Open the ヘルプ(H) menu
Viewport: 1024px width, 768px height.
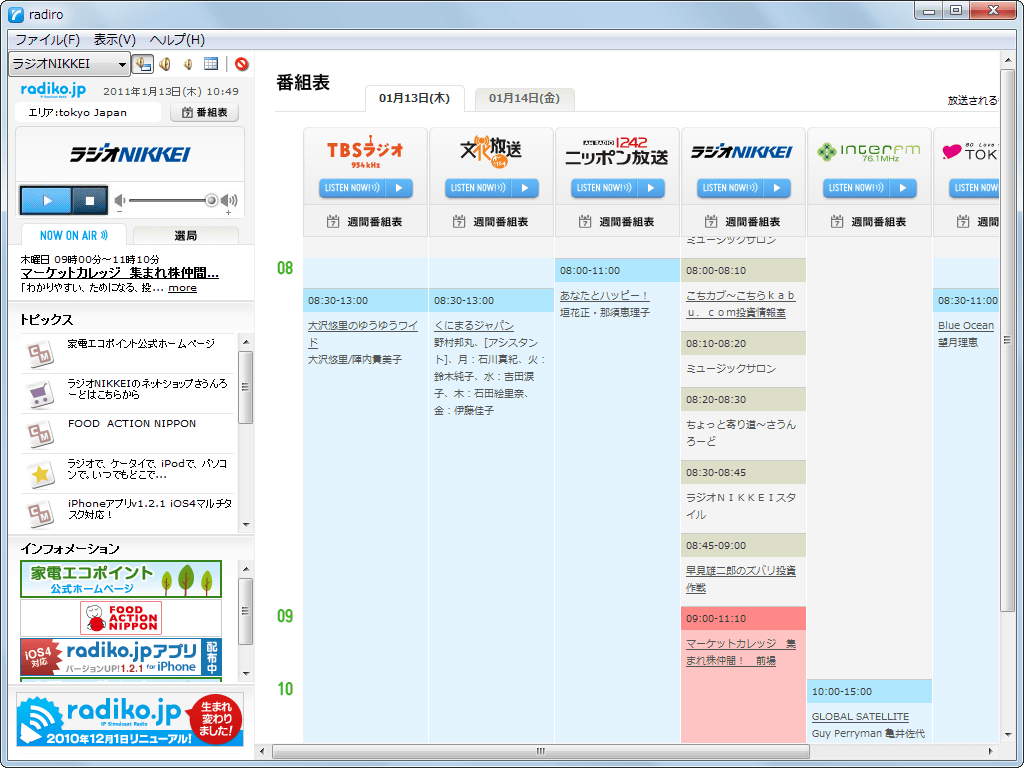(x=177, y=40)
